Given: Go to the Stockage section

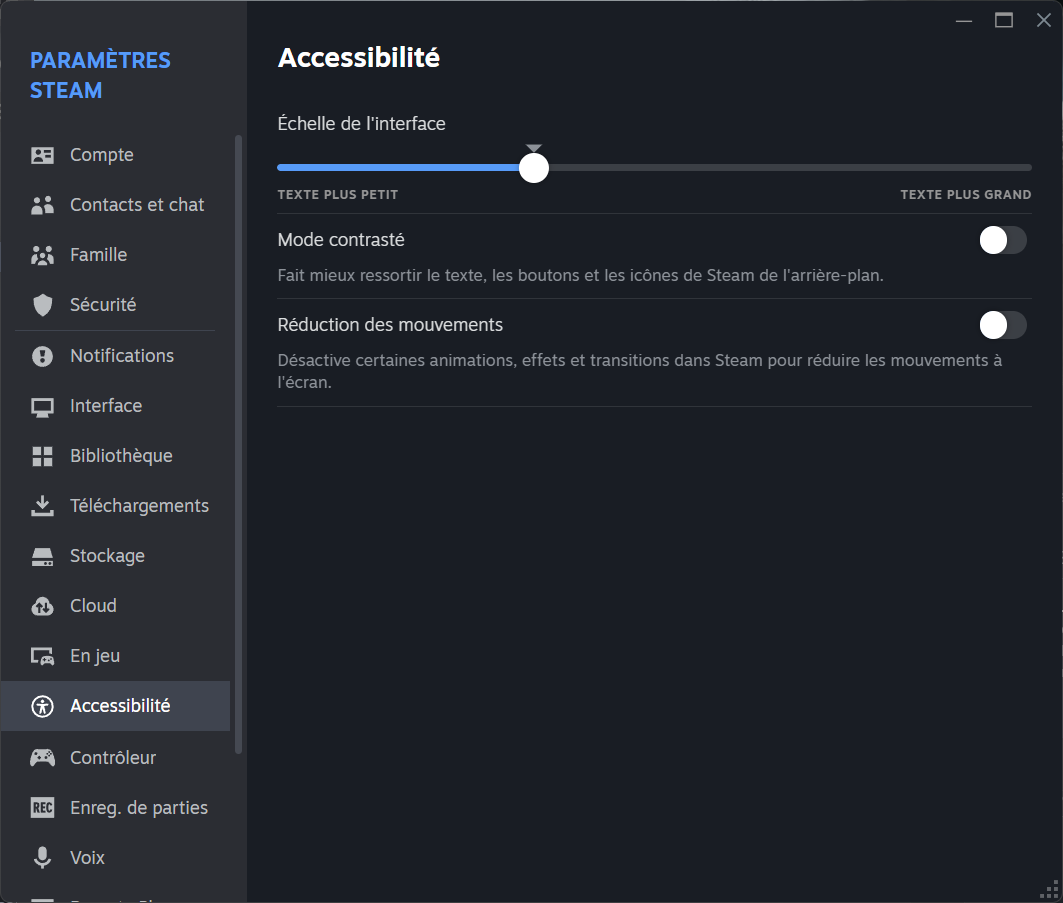Looking at the screenshot, I should point(115,556).
